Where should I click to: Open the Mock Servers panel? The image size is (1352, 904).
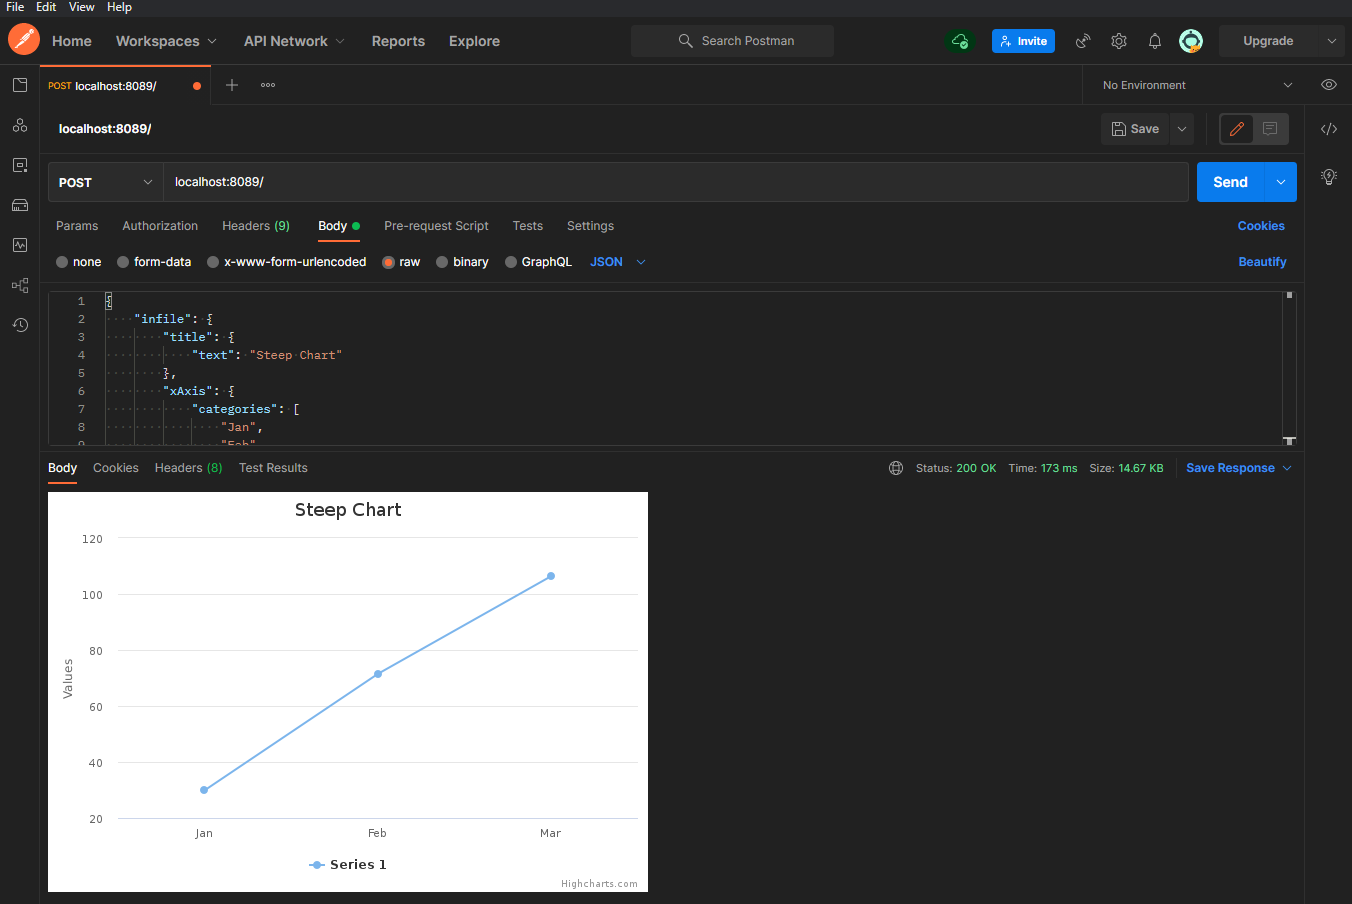20,205
